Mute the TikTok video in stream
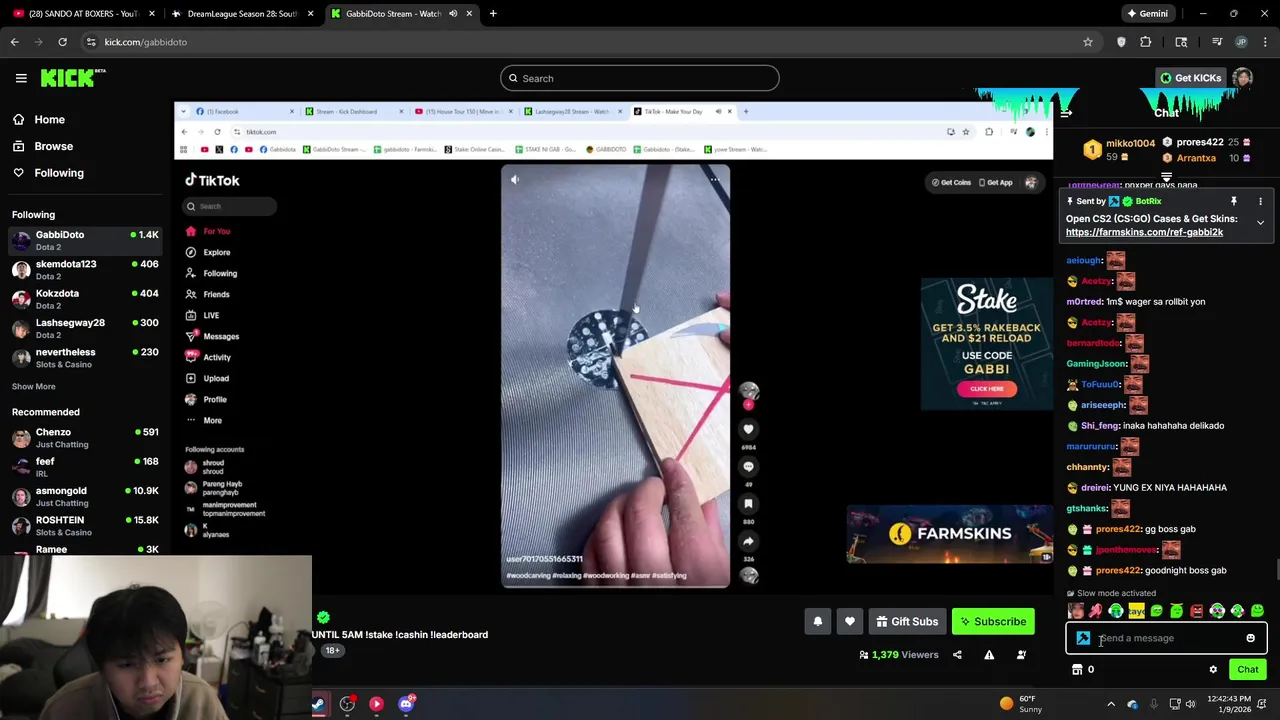Screen dimensions: 1280x720 click(515, 180)
